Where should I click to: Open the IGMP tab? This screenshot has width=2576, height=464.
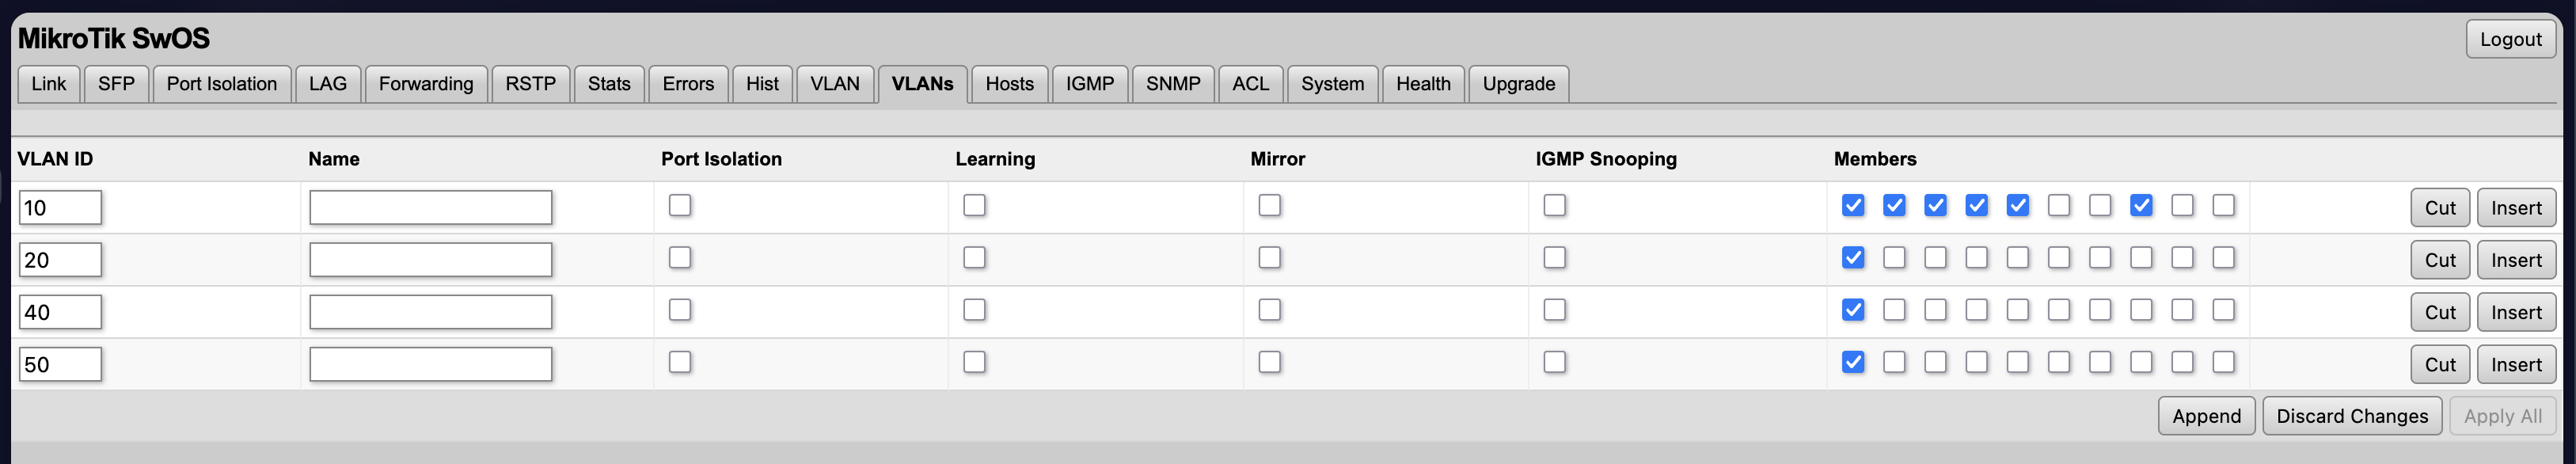pyautogui.click(x=1089, y=84)
